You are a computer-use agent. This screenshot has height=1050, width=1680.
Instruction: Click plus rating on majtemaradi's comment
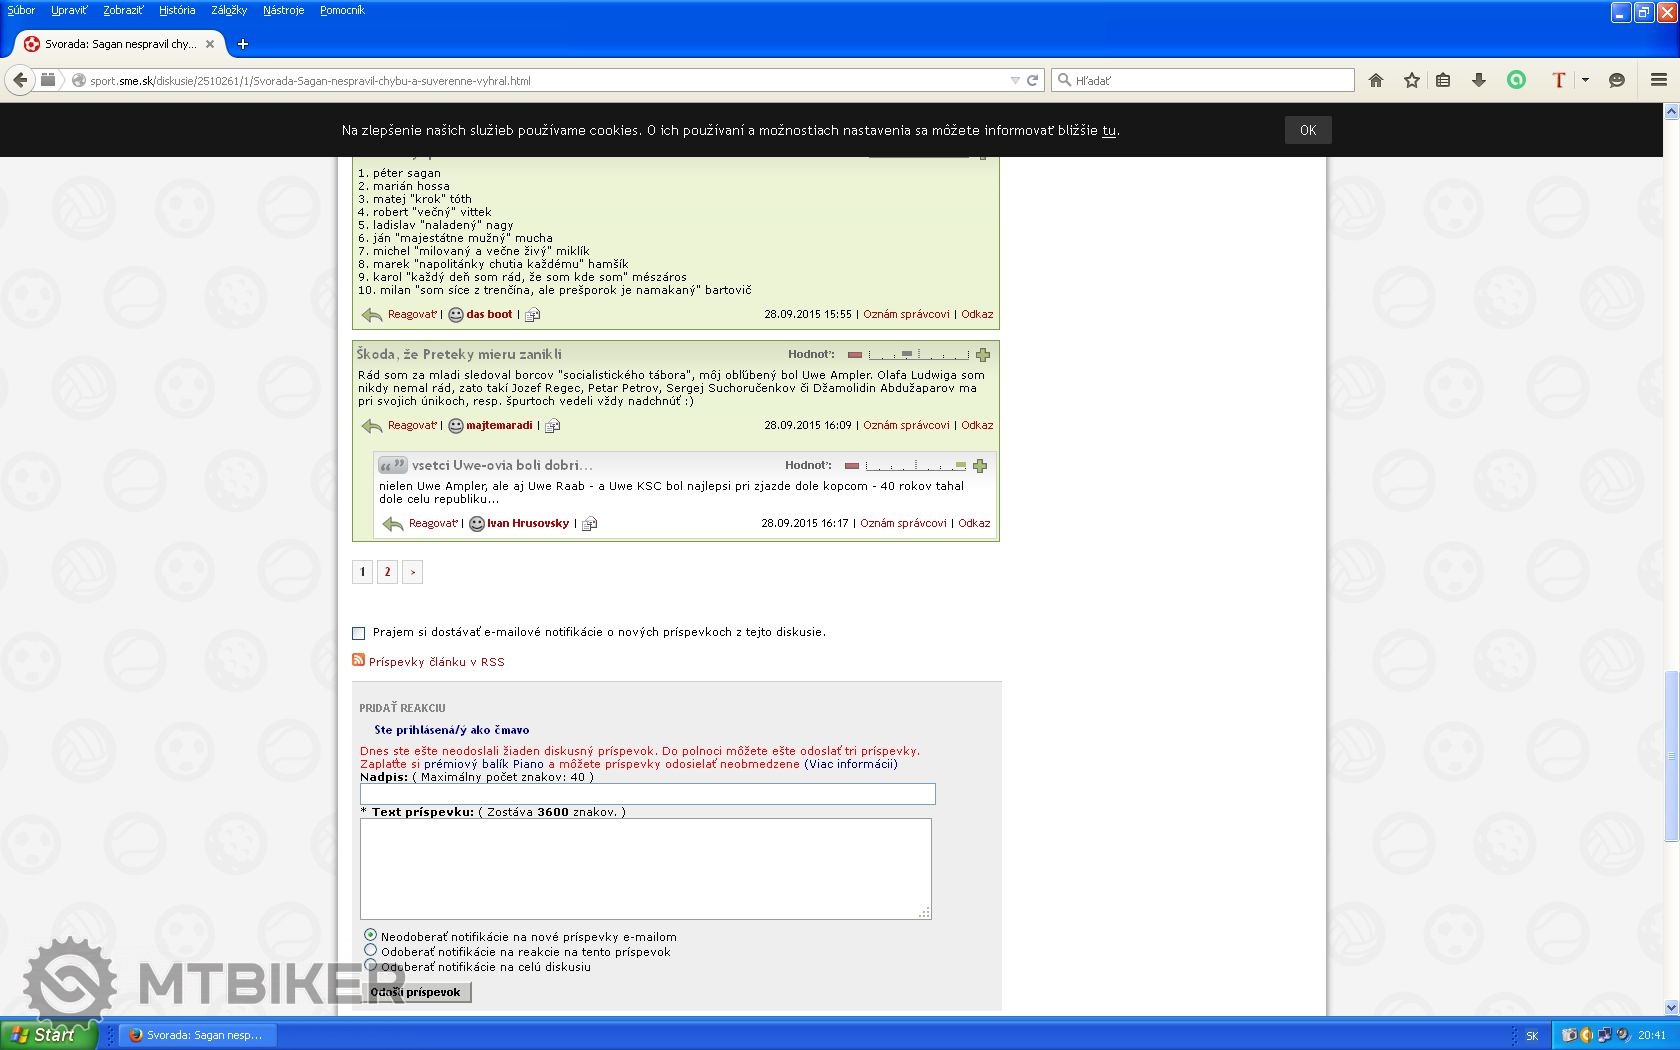pyautogui.click(x=983, y=355)
